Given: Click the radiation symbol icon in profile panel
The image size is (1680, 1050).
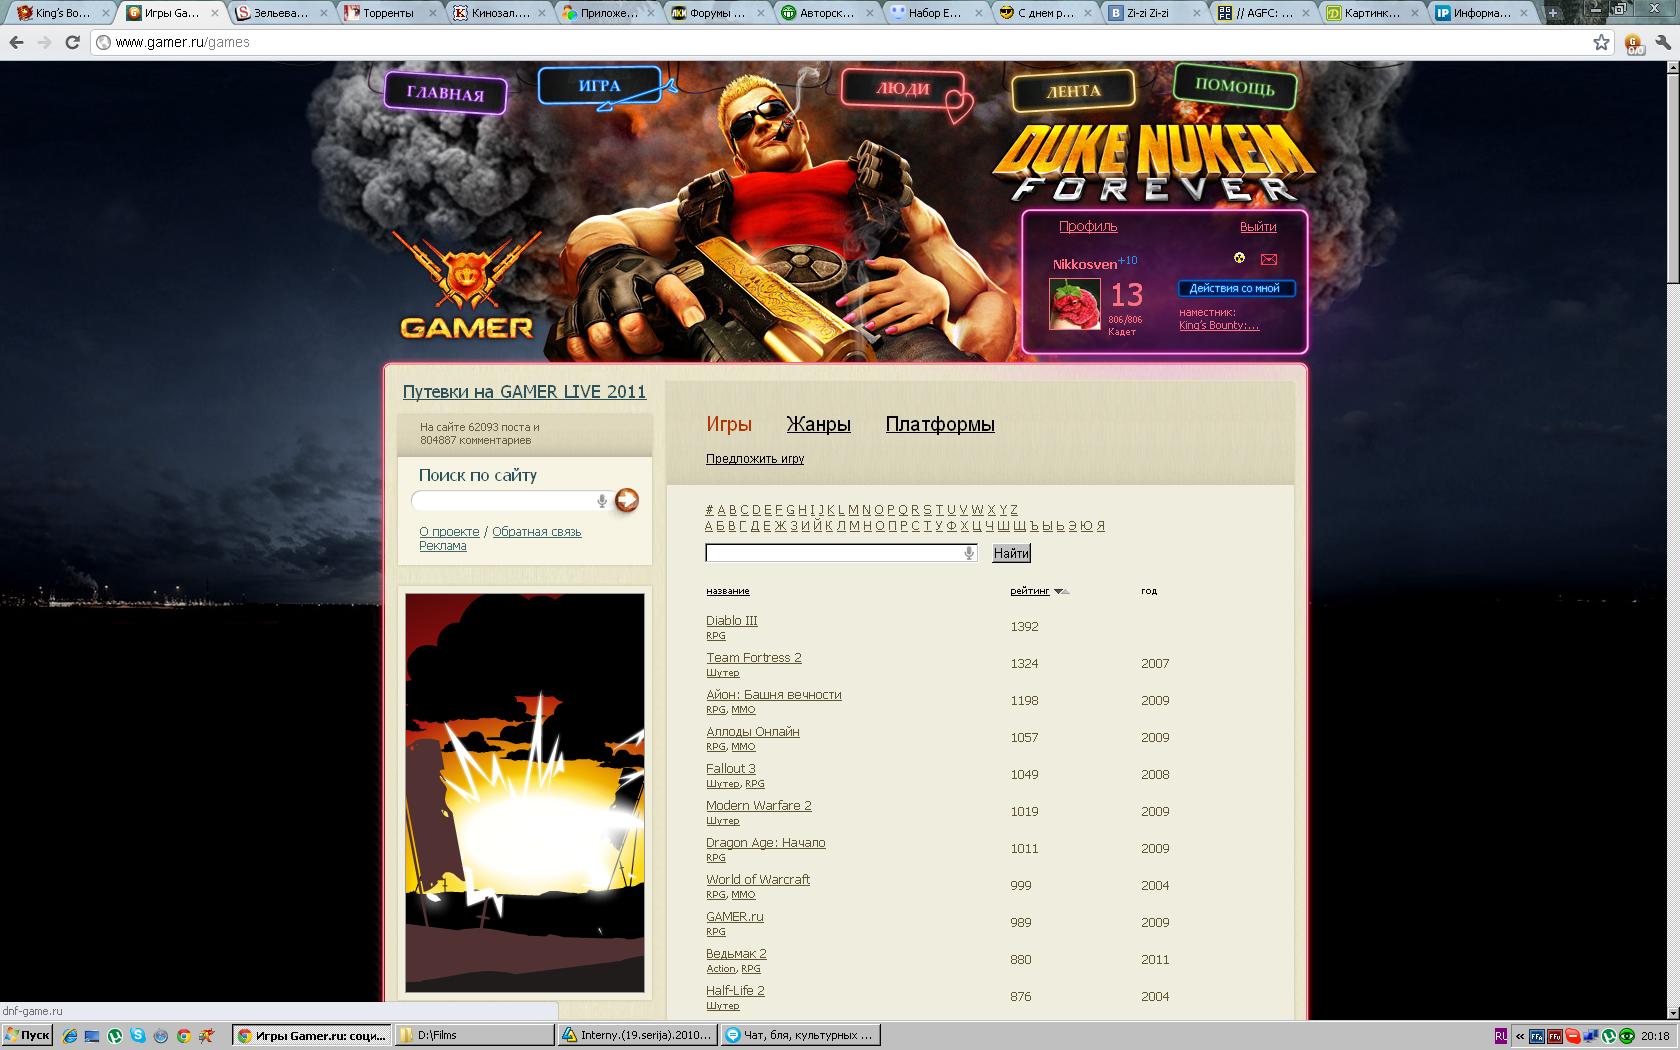Looking at the screenshot, I should 1239,258.
